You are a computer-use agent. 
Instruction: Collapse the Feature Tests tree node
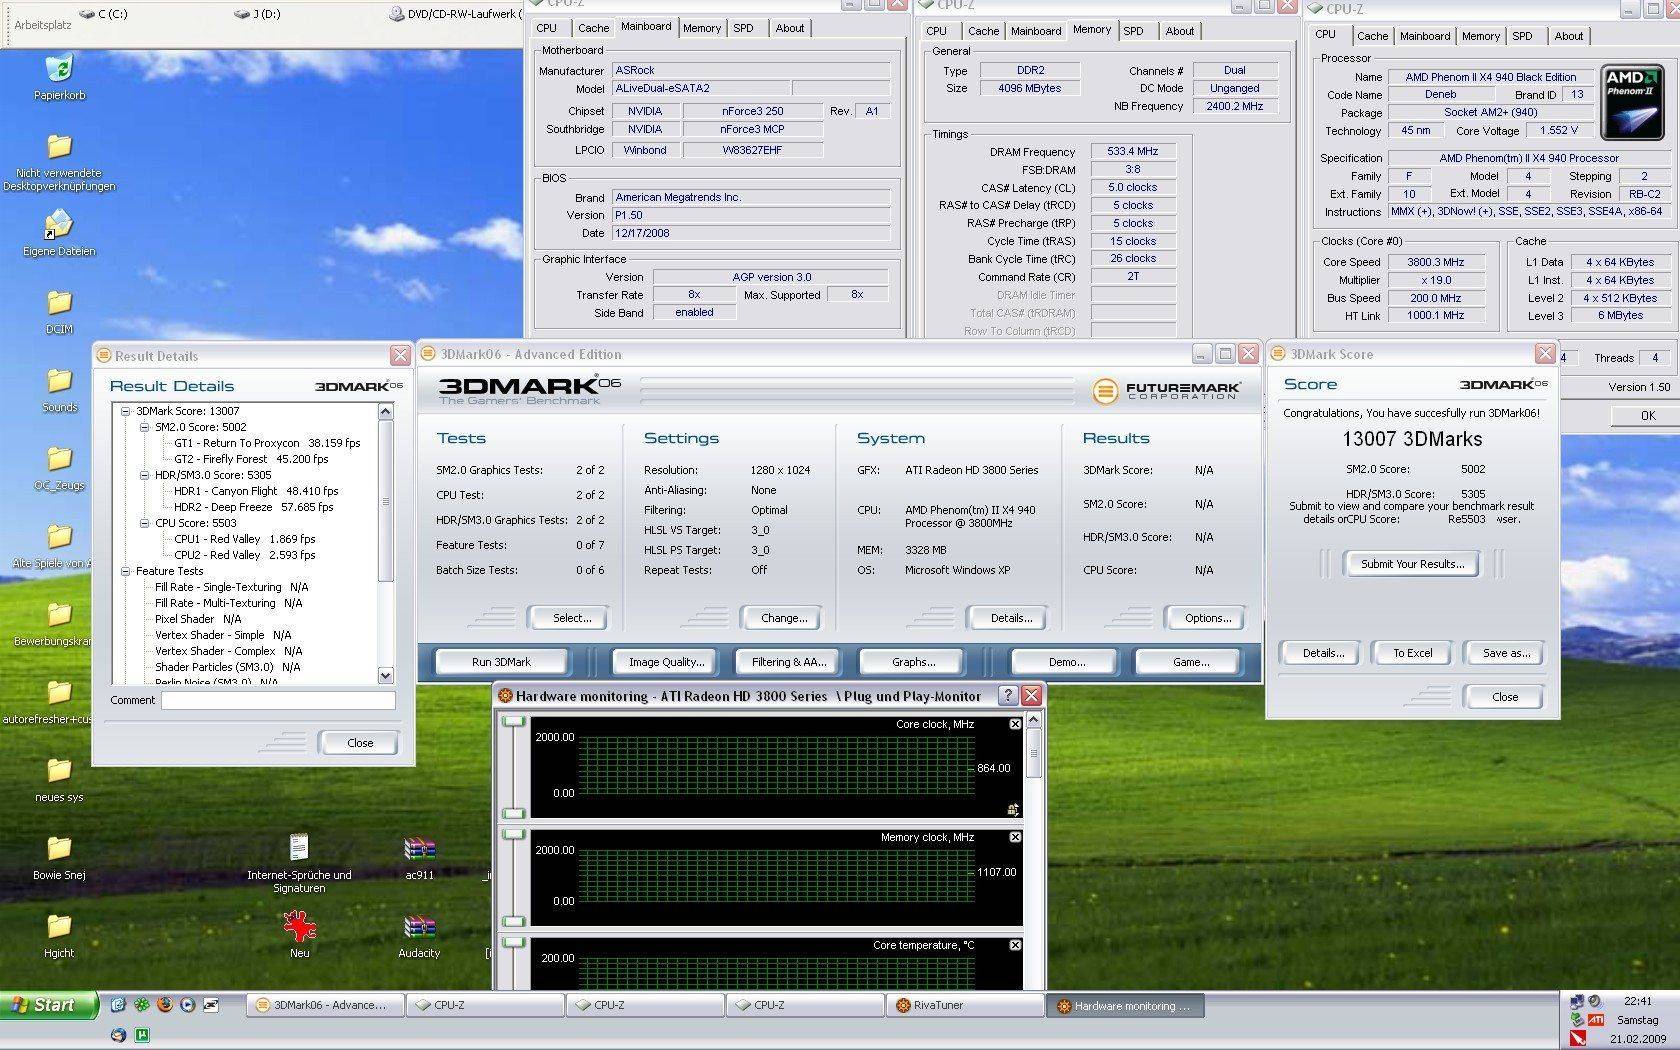point(126,571)
